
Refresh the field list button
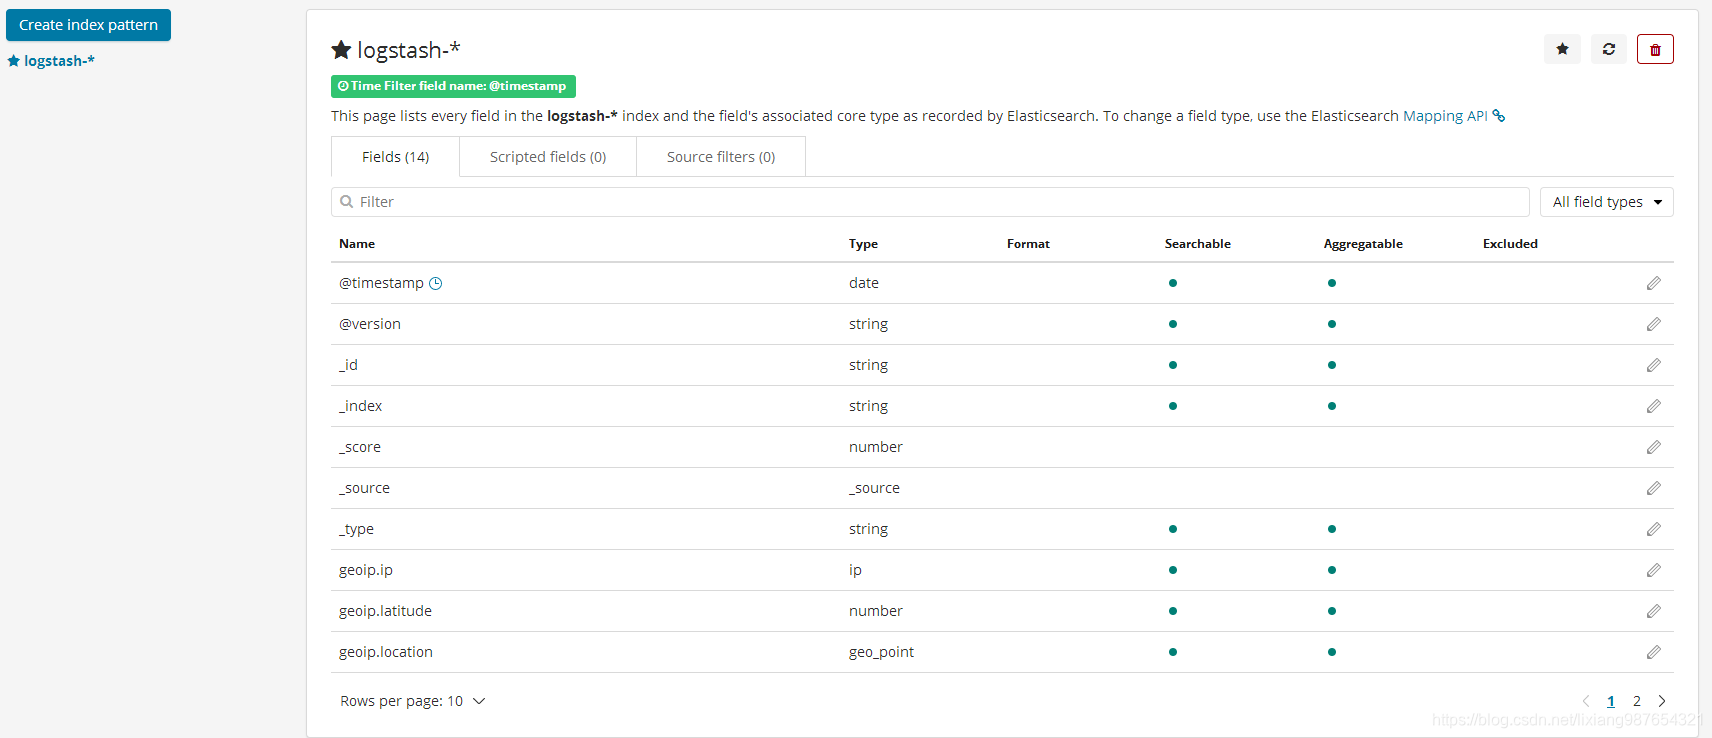coord(1609,49)
